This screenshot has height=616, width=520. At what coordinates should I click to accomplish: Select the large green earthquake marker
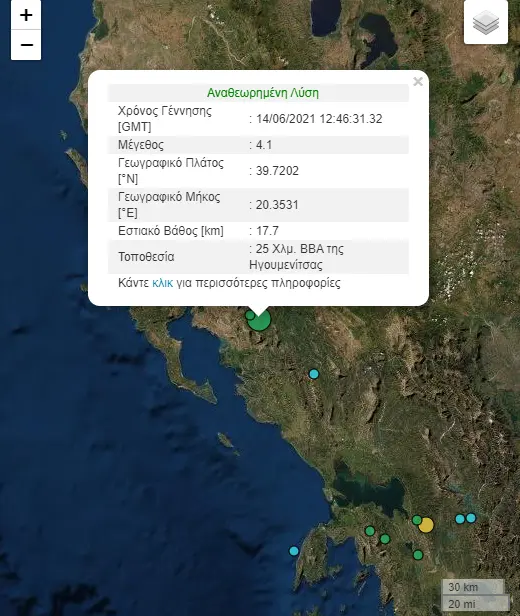[x=260, y=321]
